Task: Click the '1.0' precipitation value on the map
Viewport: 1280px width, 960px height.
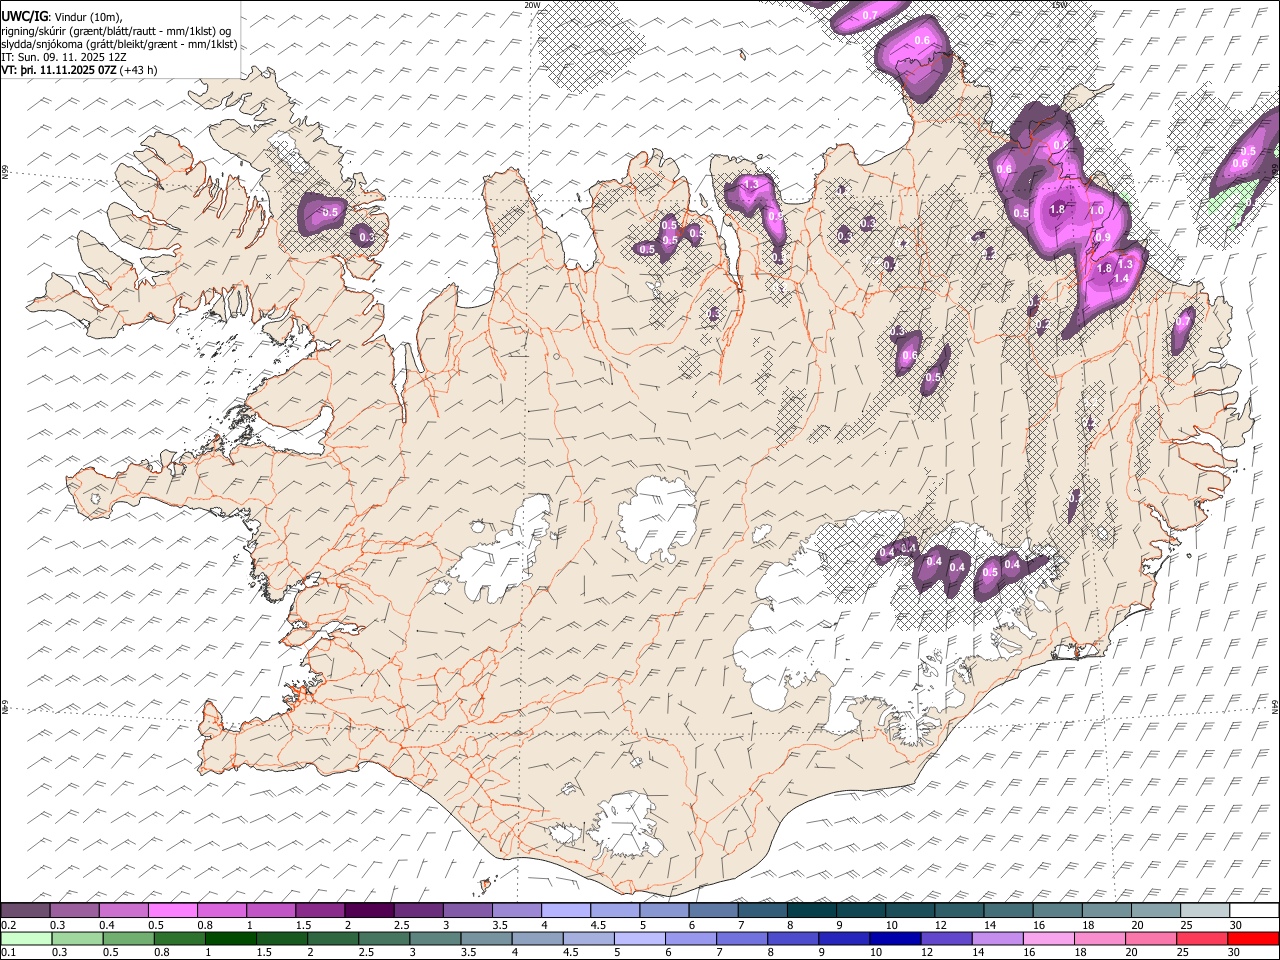Action: [1096, 211]
